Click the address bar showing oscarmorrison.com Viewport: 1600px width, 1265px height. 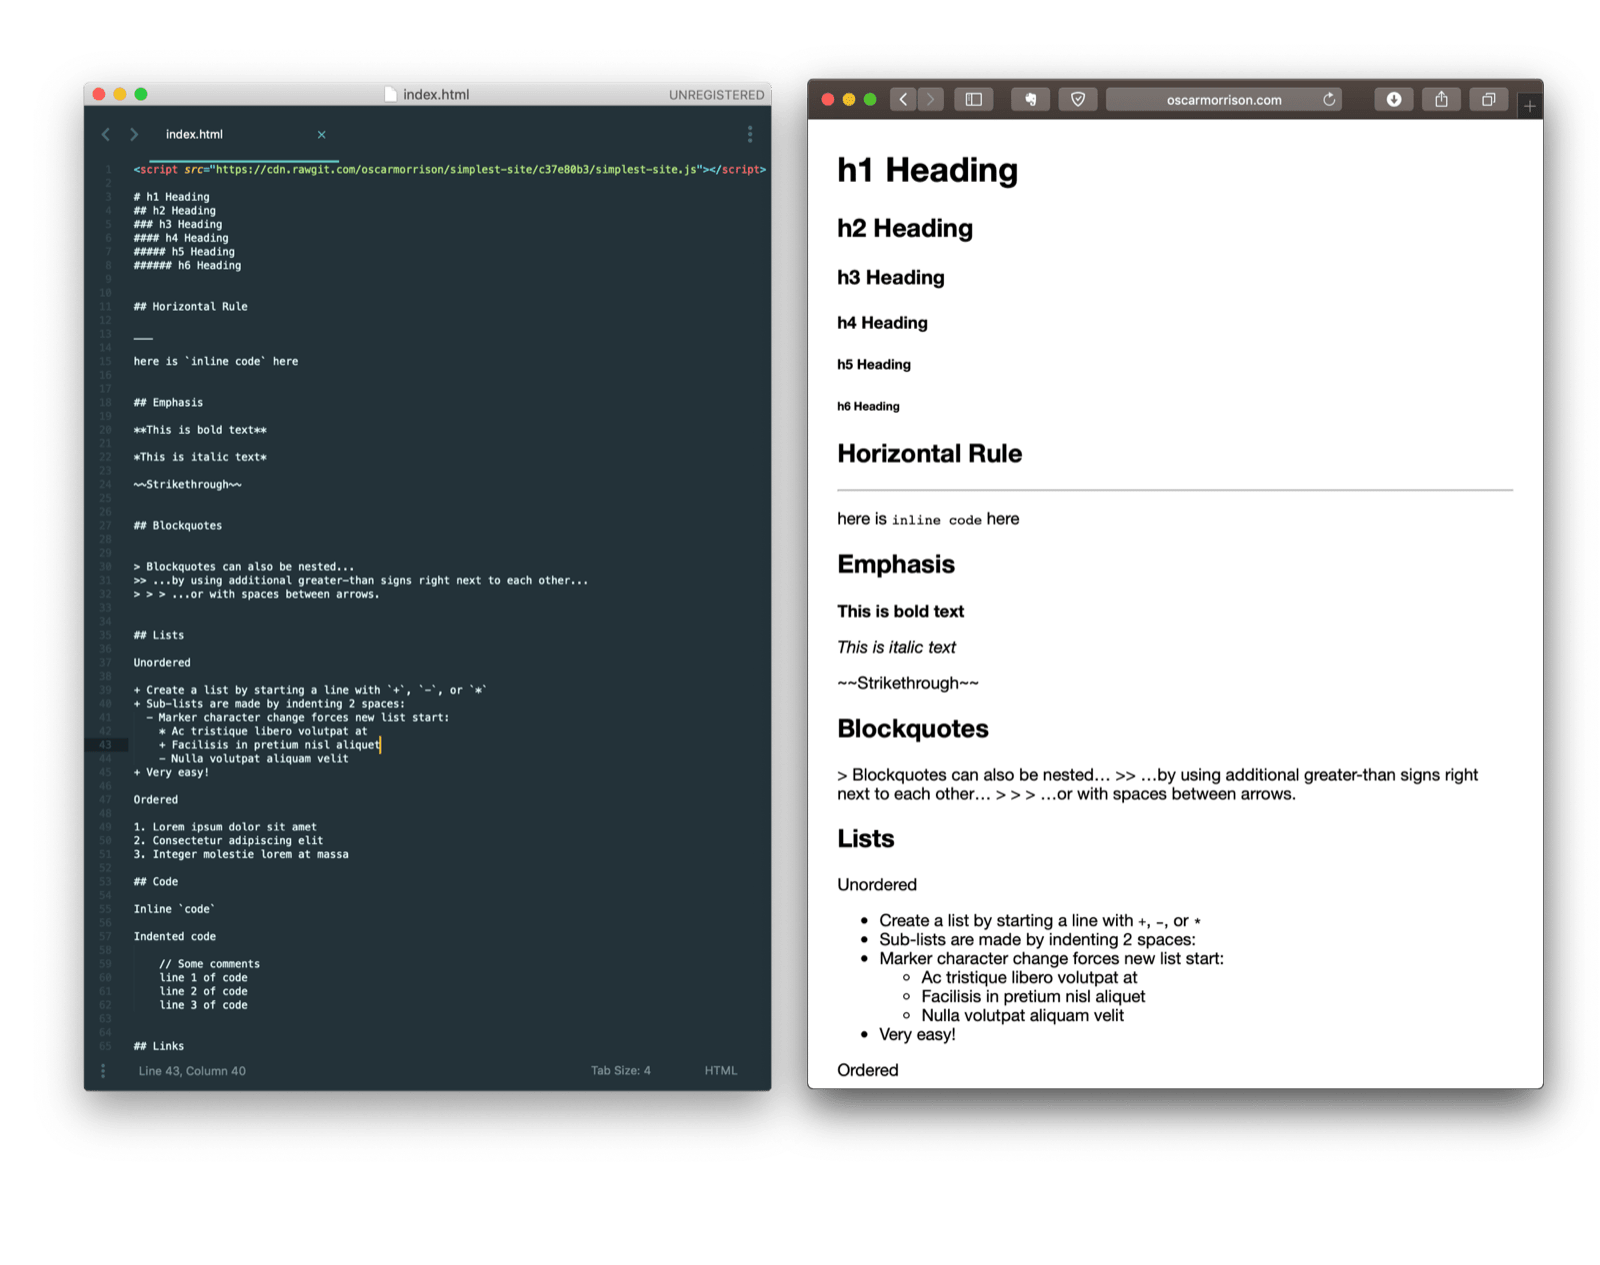pos(1224,99)
